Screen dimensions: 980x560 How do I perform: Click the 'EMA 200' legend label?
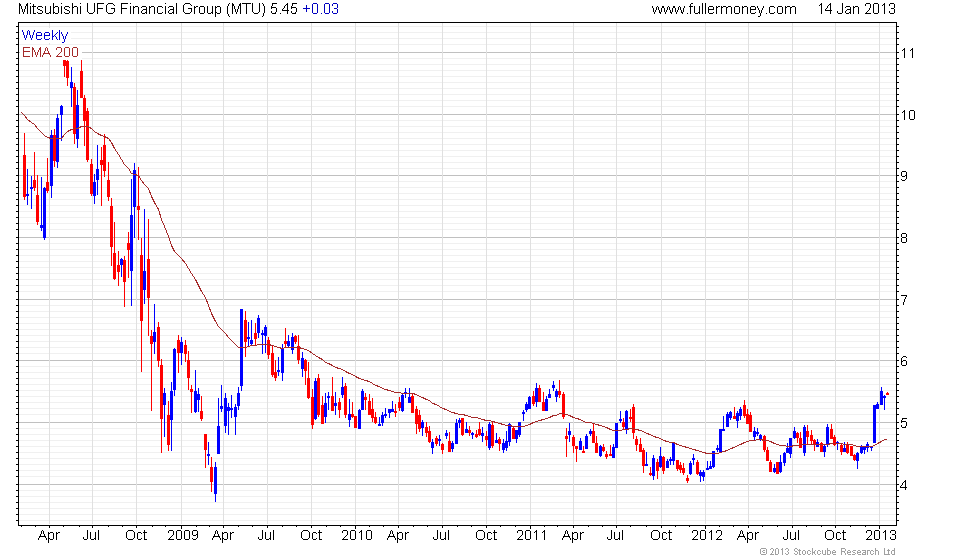[x=51, y=52]
